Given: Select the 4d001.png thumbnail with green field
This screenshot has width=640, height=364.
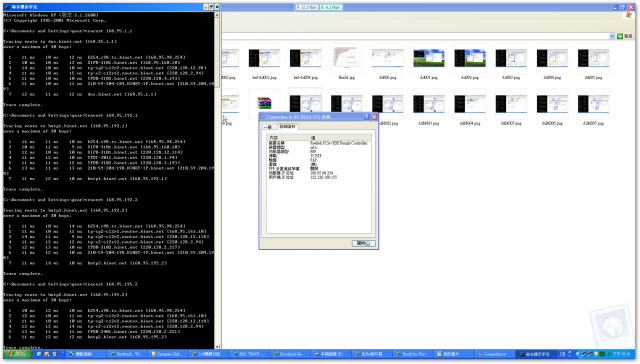Looking at the screenshot, I should pyautogui.click(x=429, y=58).
